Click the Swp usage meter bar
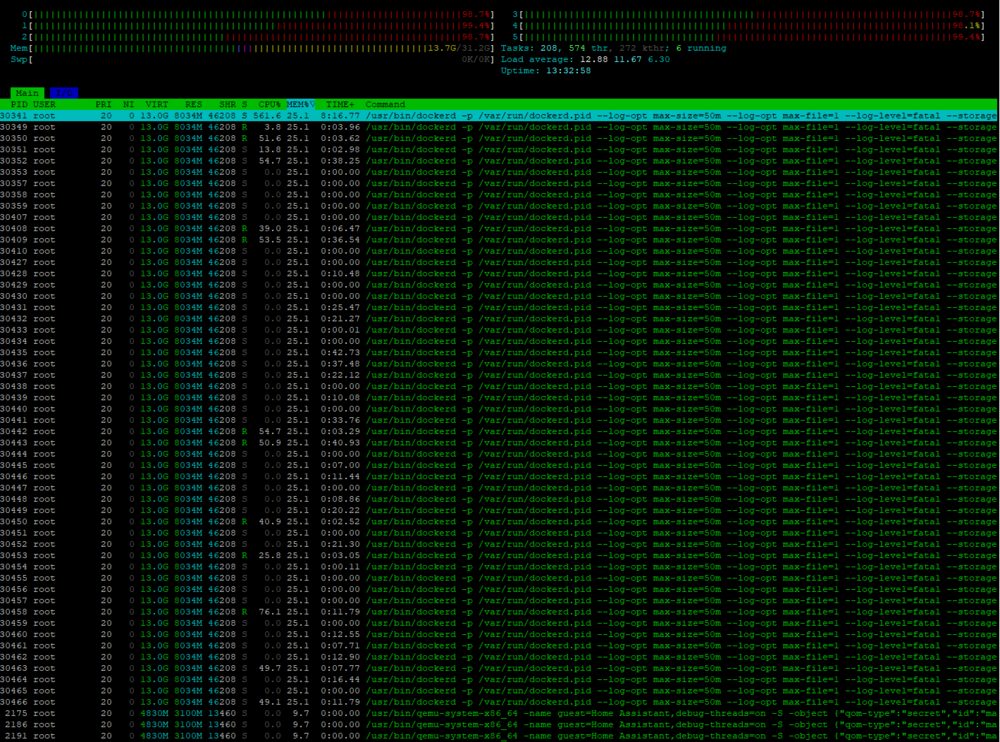 point(253,60)
